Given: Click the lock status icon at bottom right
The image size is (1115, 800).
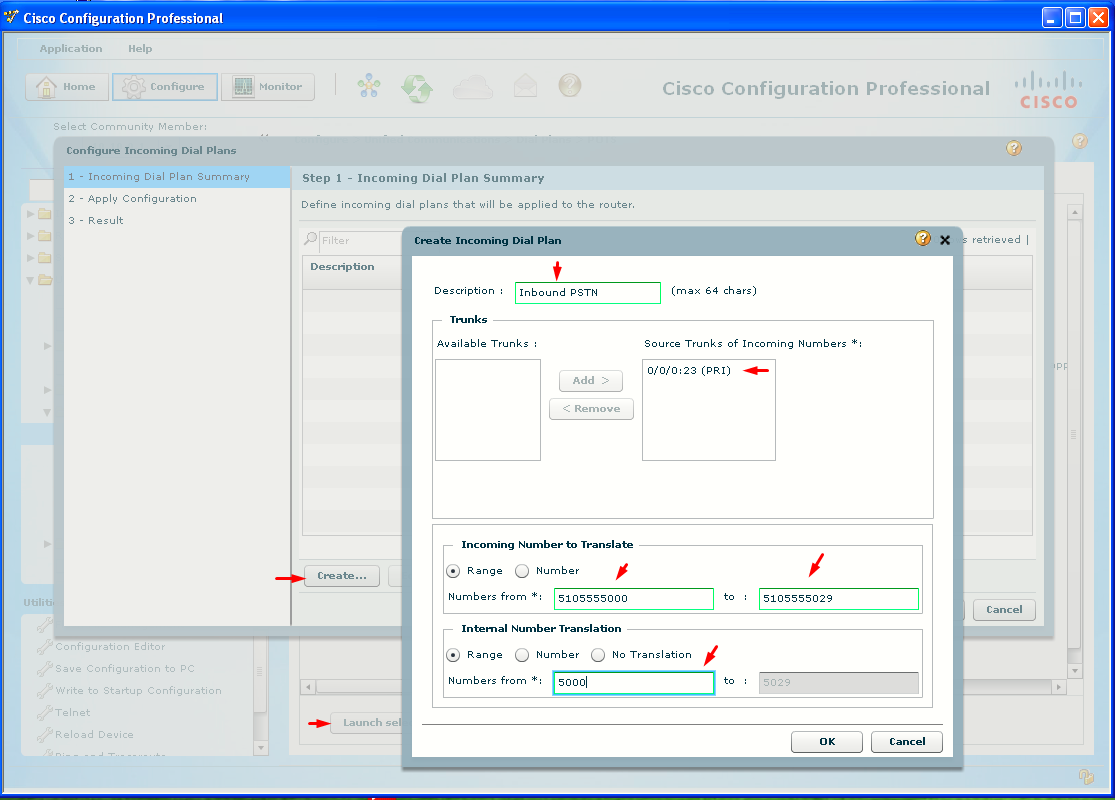Looking at the screenshot, I should pos(1086,776).
